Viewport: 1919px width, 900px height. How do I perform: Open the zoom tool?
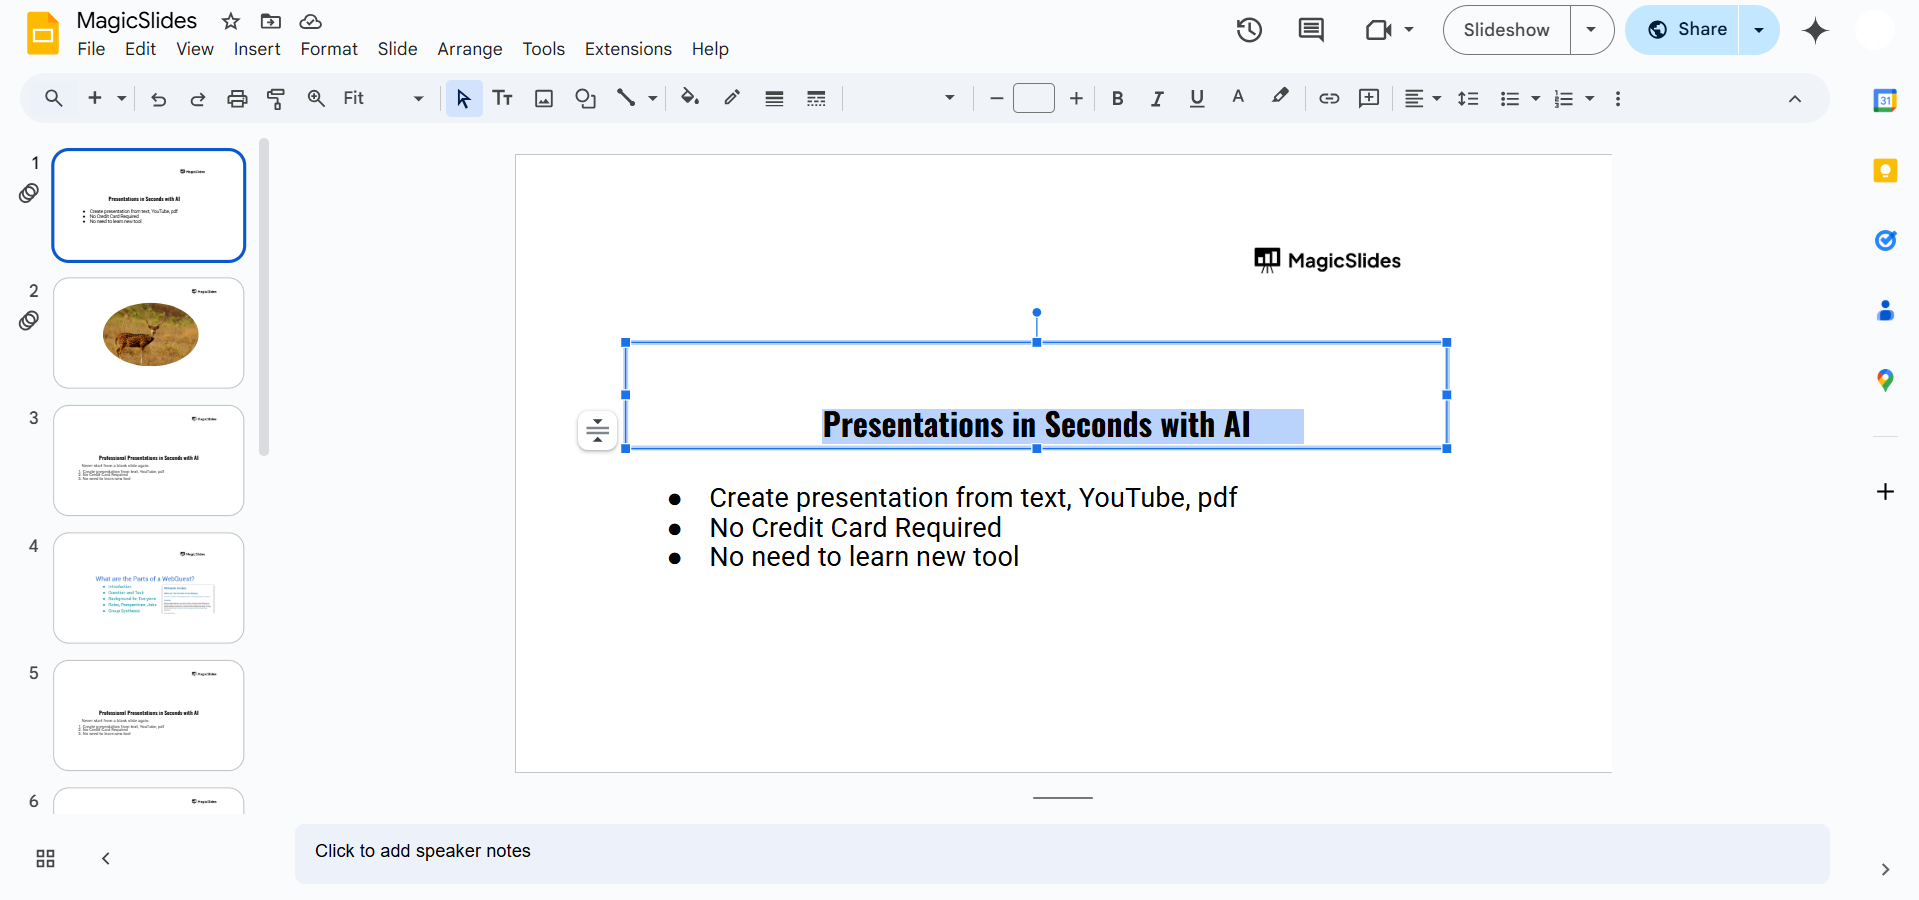(x=316, y=98)
